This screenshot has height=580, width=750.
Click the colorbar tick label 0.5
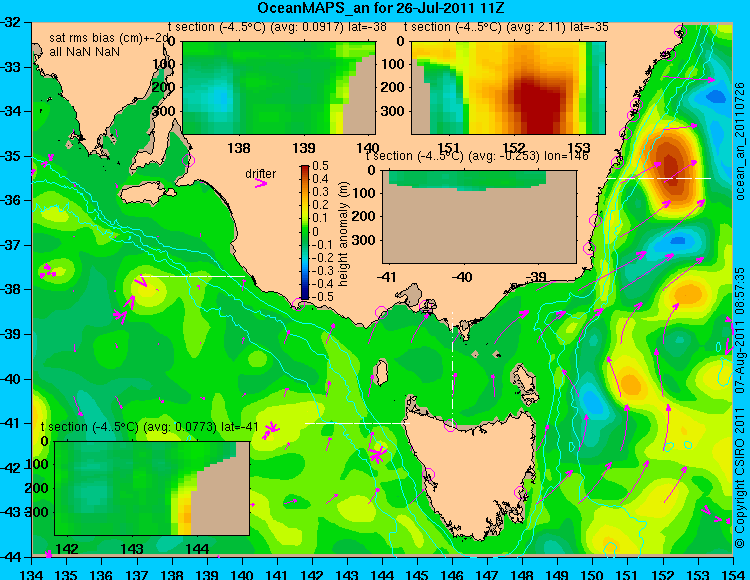click(x=321, y=166)
